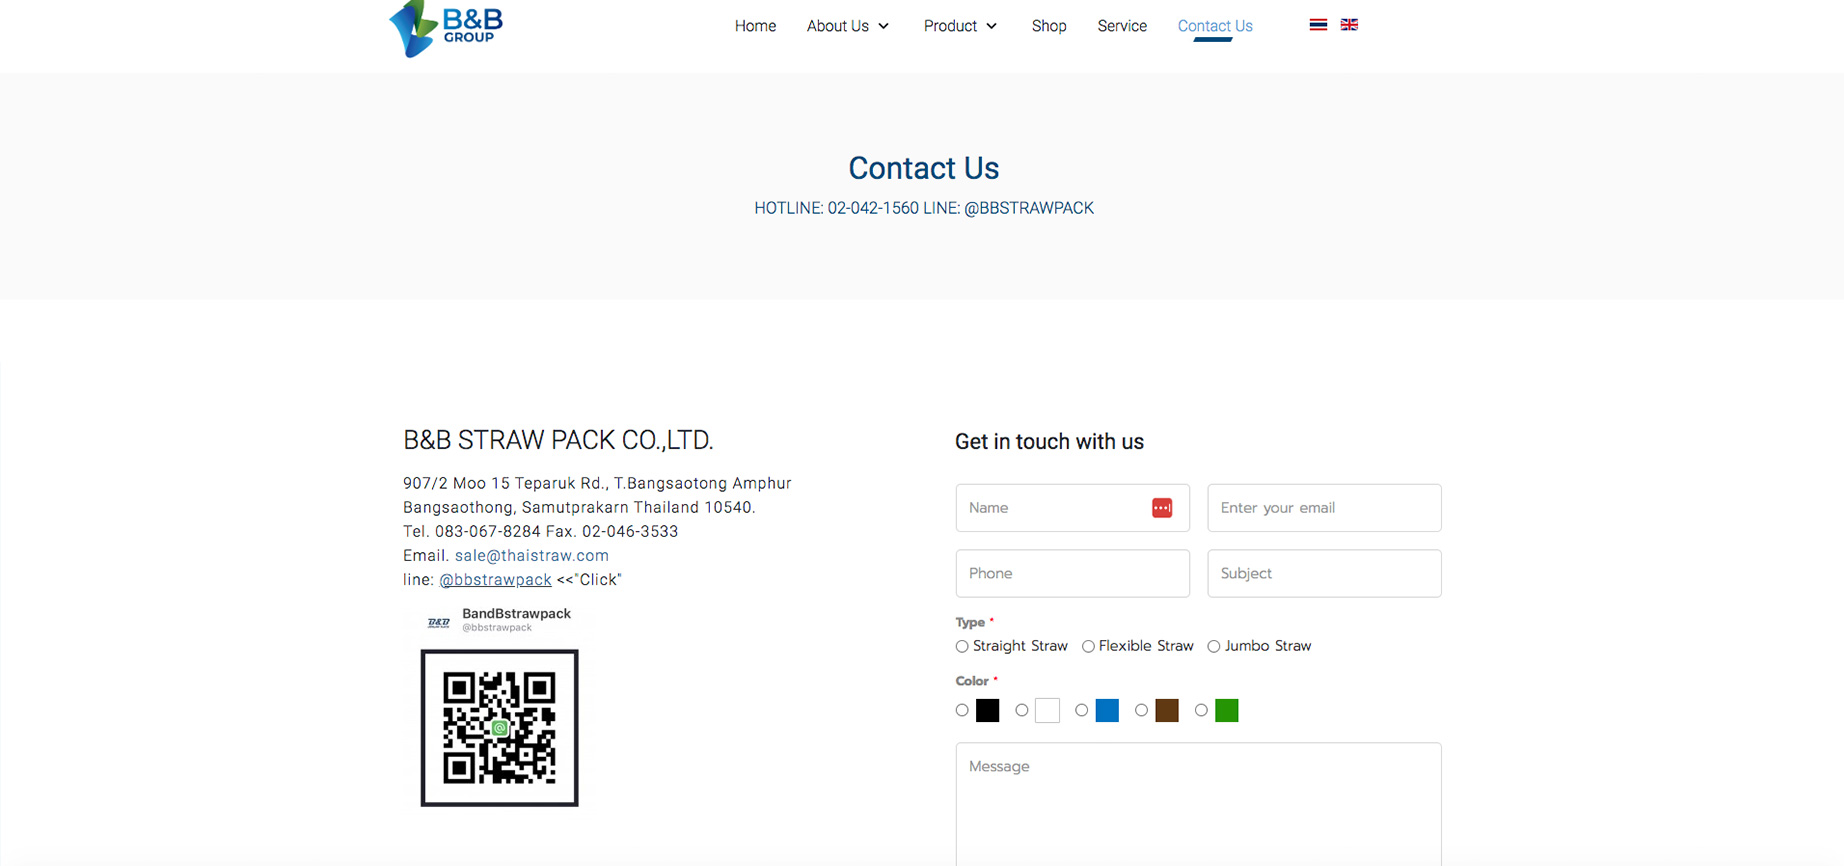The height and width of the screenshot is (866, 1844).
Task: Open the @bbstrawpack LINE link
Action: click(x=495, y=580)
